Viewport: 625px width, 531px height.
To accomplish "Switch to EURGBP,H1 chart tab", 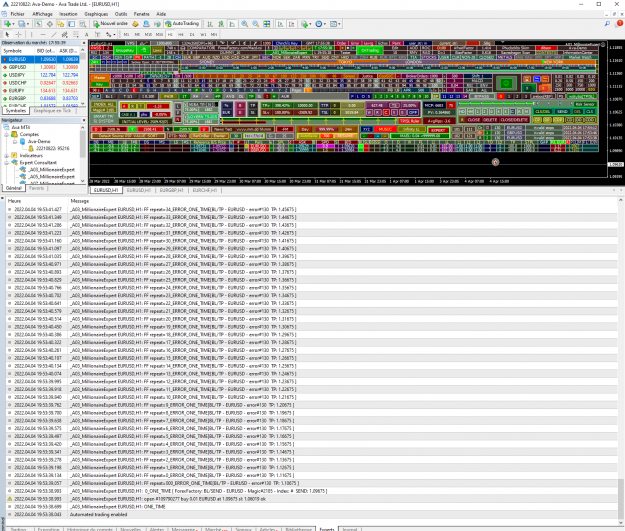I will pyautogui.click(x=171, y=191).
